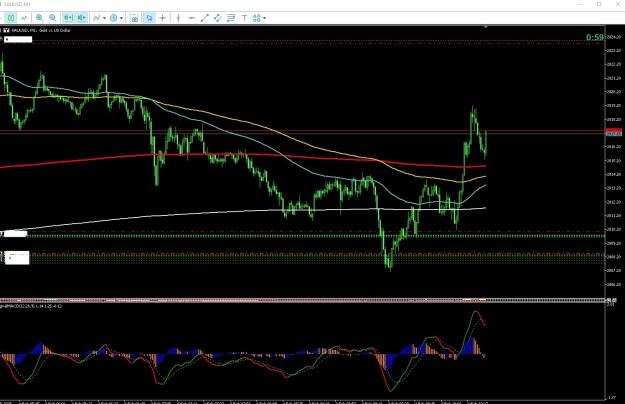
Task: Maximize the chart window
Action: tap(599, 4)
